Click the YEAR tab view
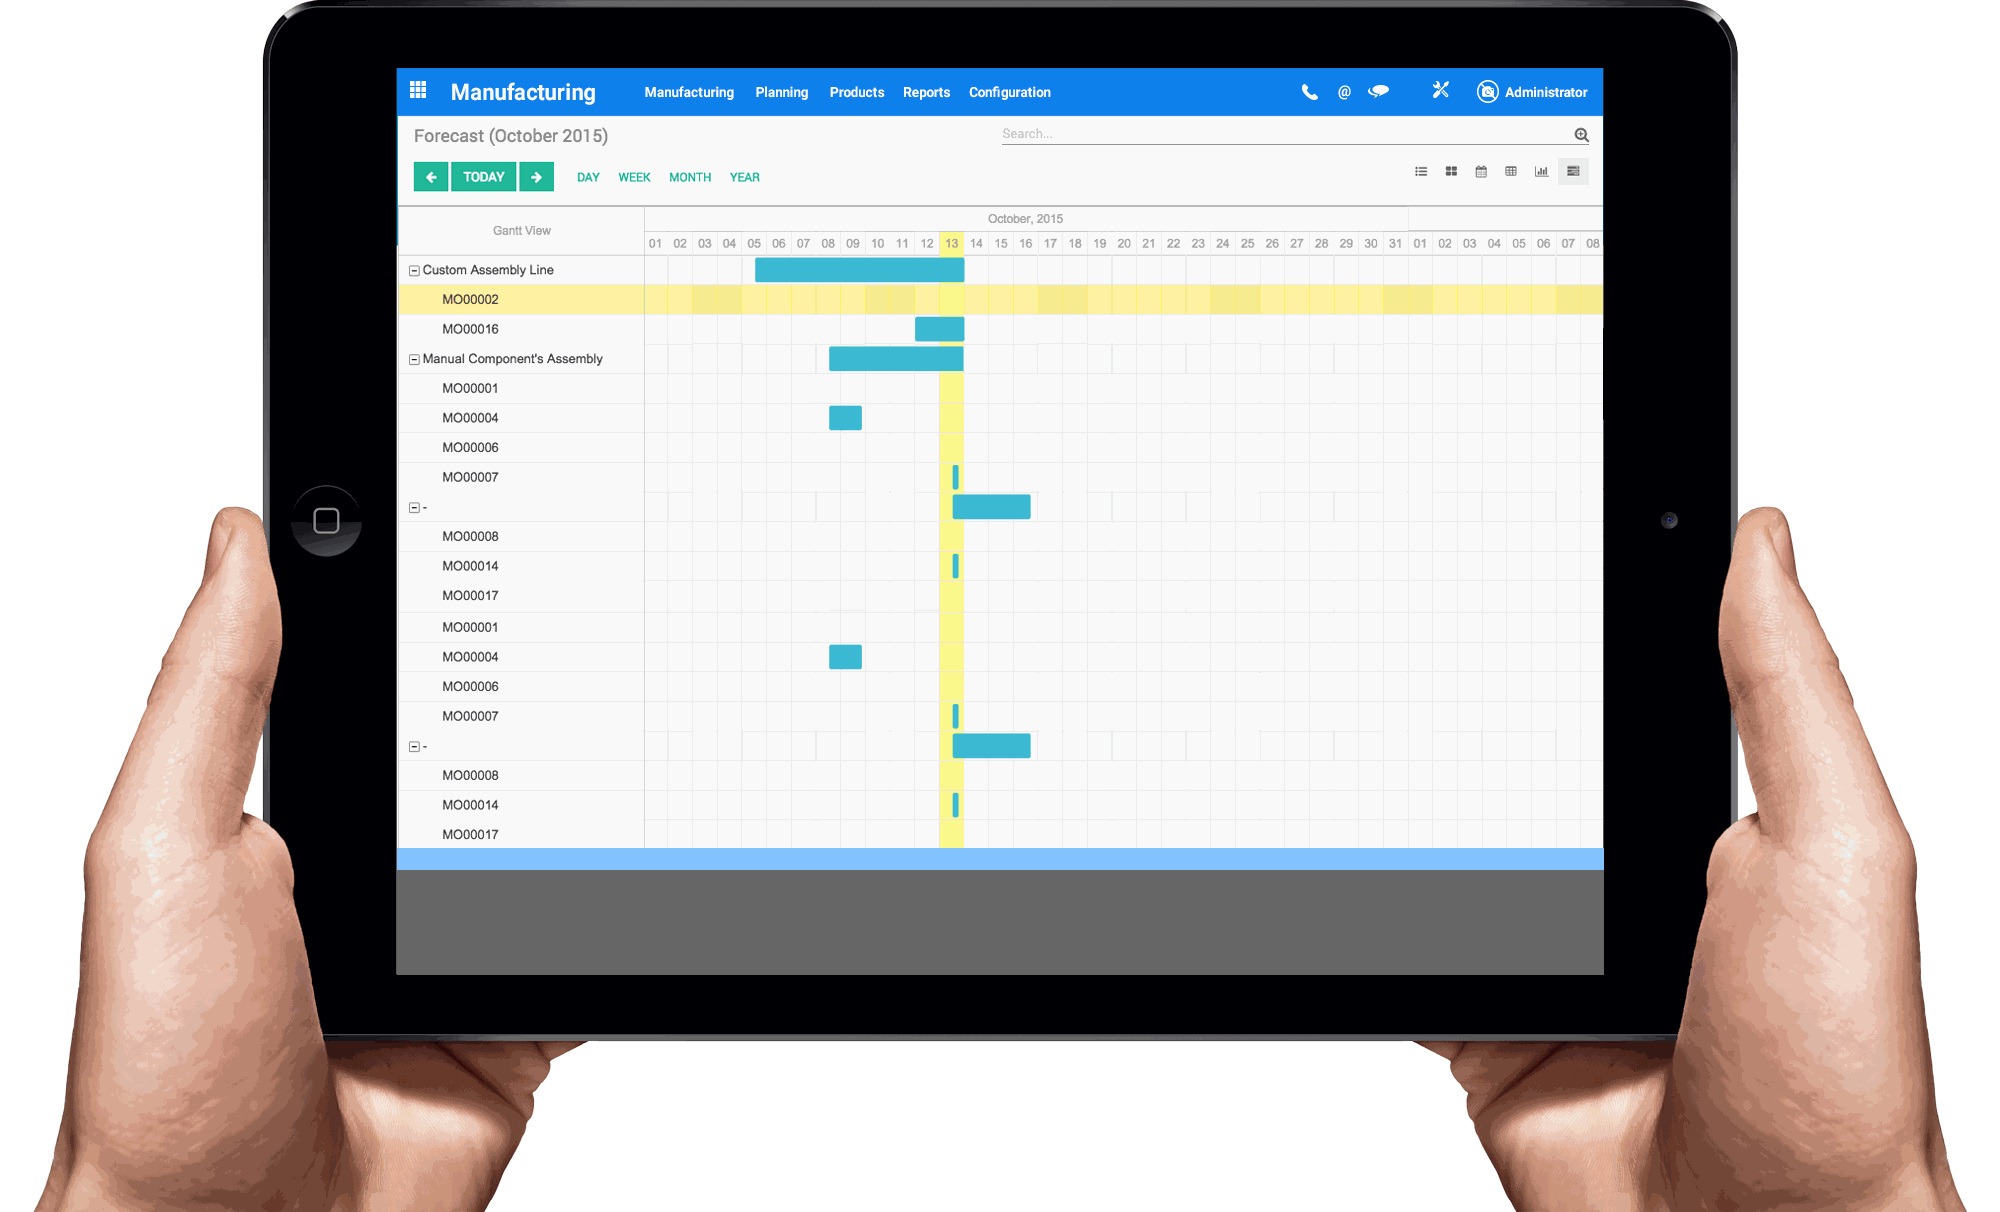The height and width of the screenshot is (1212, 2000). coord(744,176)
